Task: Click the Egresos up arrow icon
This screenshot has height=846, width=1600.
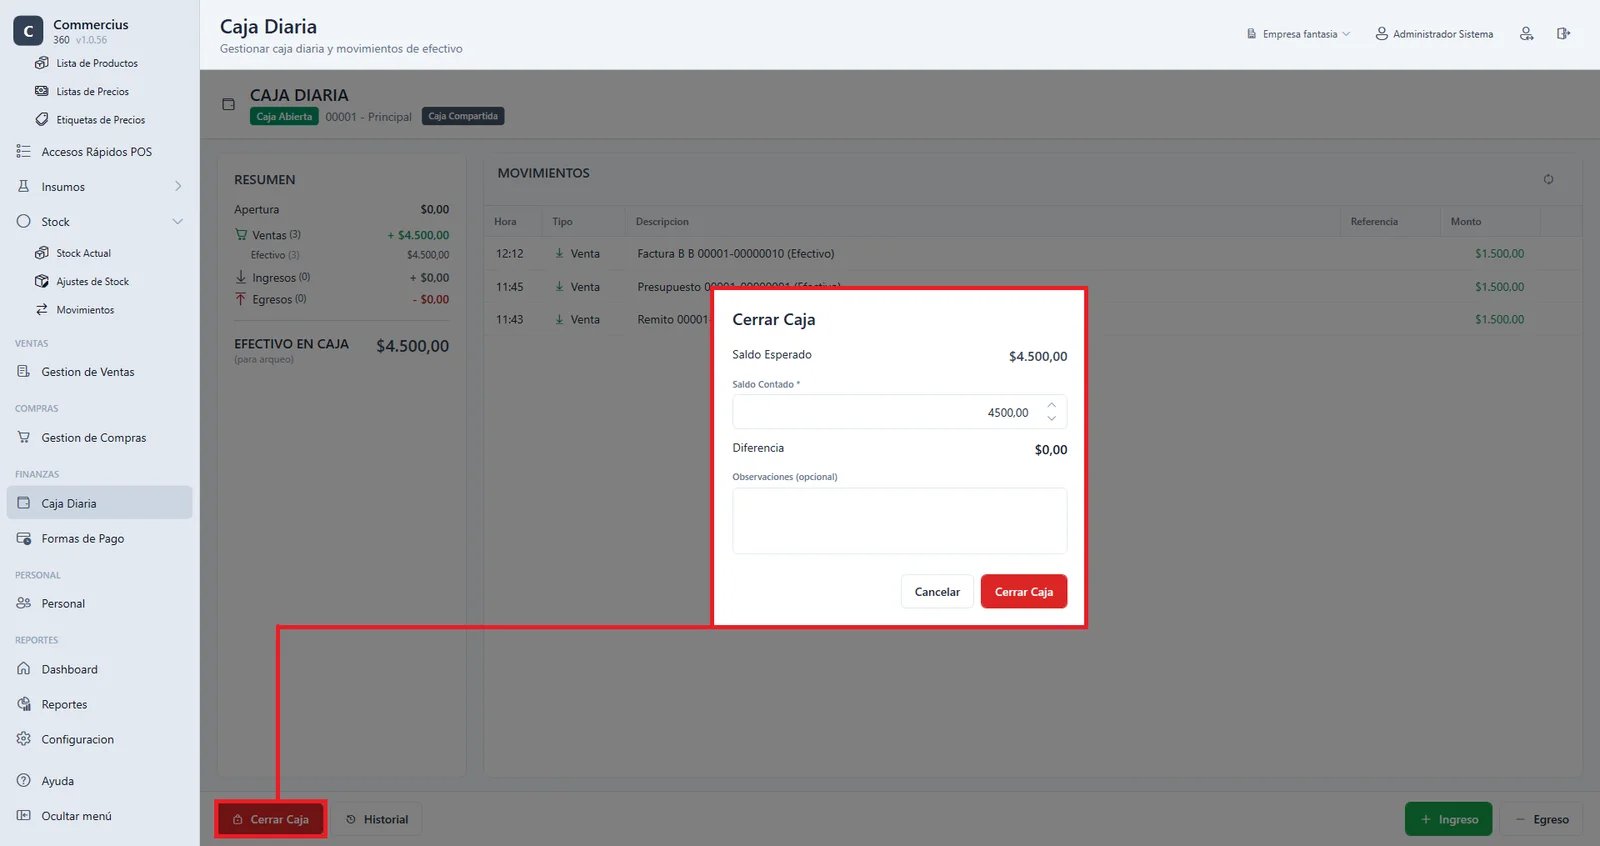Action: click(x=241, y=299)
